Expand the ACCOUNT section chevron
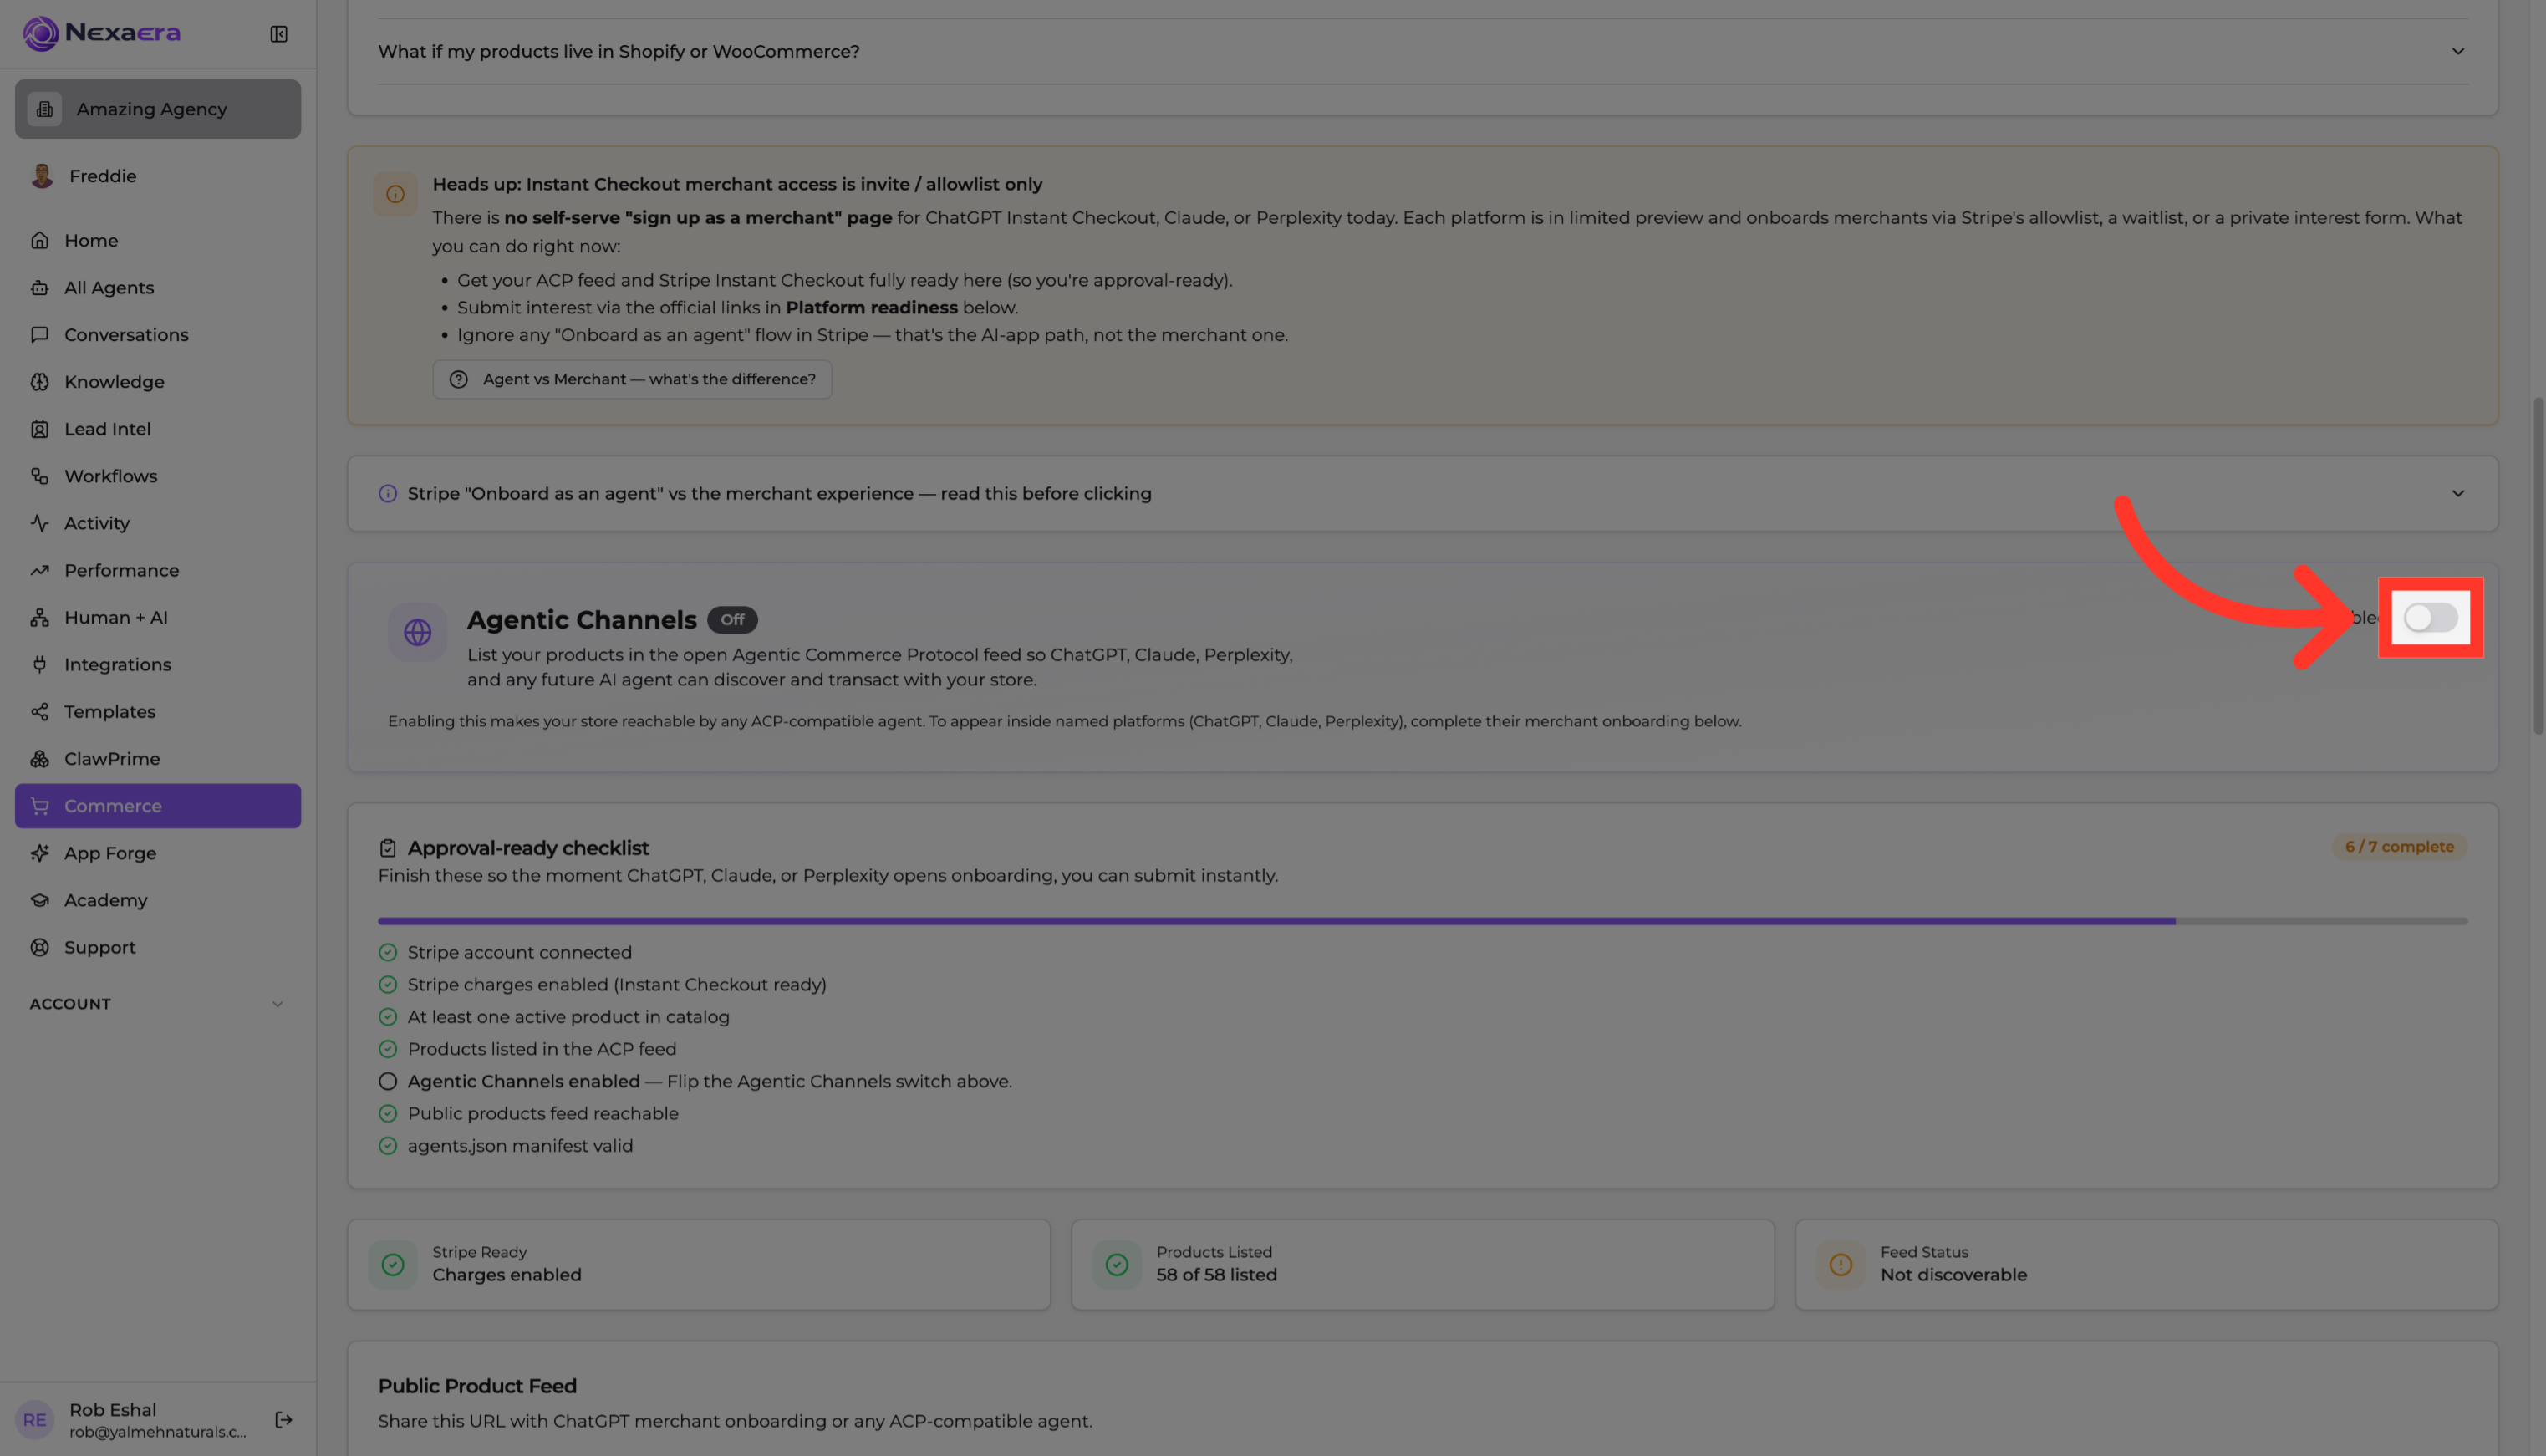Viewport: 2546px width, 1456px height. (278, 1004)
